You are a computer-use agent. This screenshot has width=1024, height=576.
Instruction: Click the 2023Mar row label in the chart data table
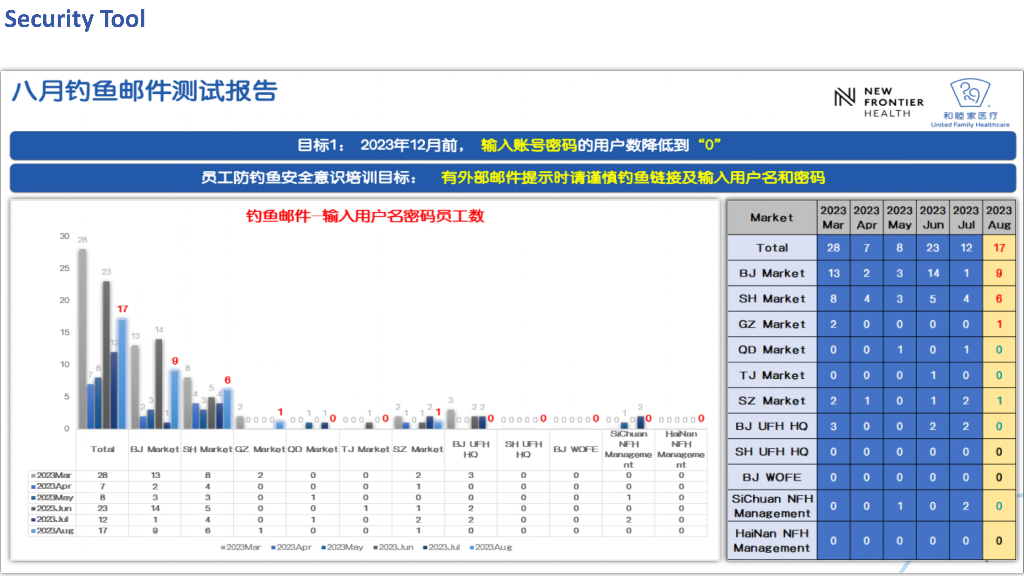point(52,475)
